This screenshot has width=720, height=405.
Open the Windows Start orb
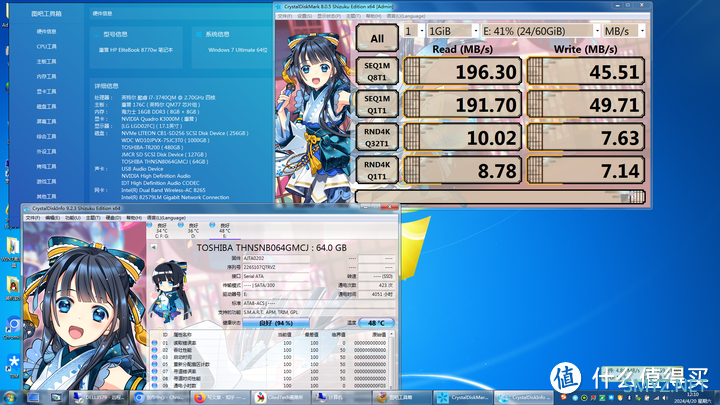pos(10,397)
